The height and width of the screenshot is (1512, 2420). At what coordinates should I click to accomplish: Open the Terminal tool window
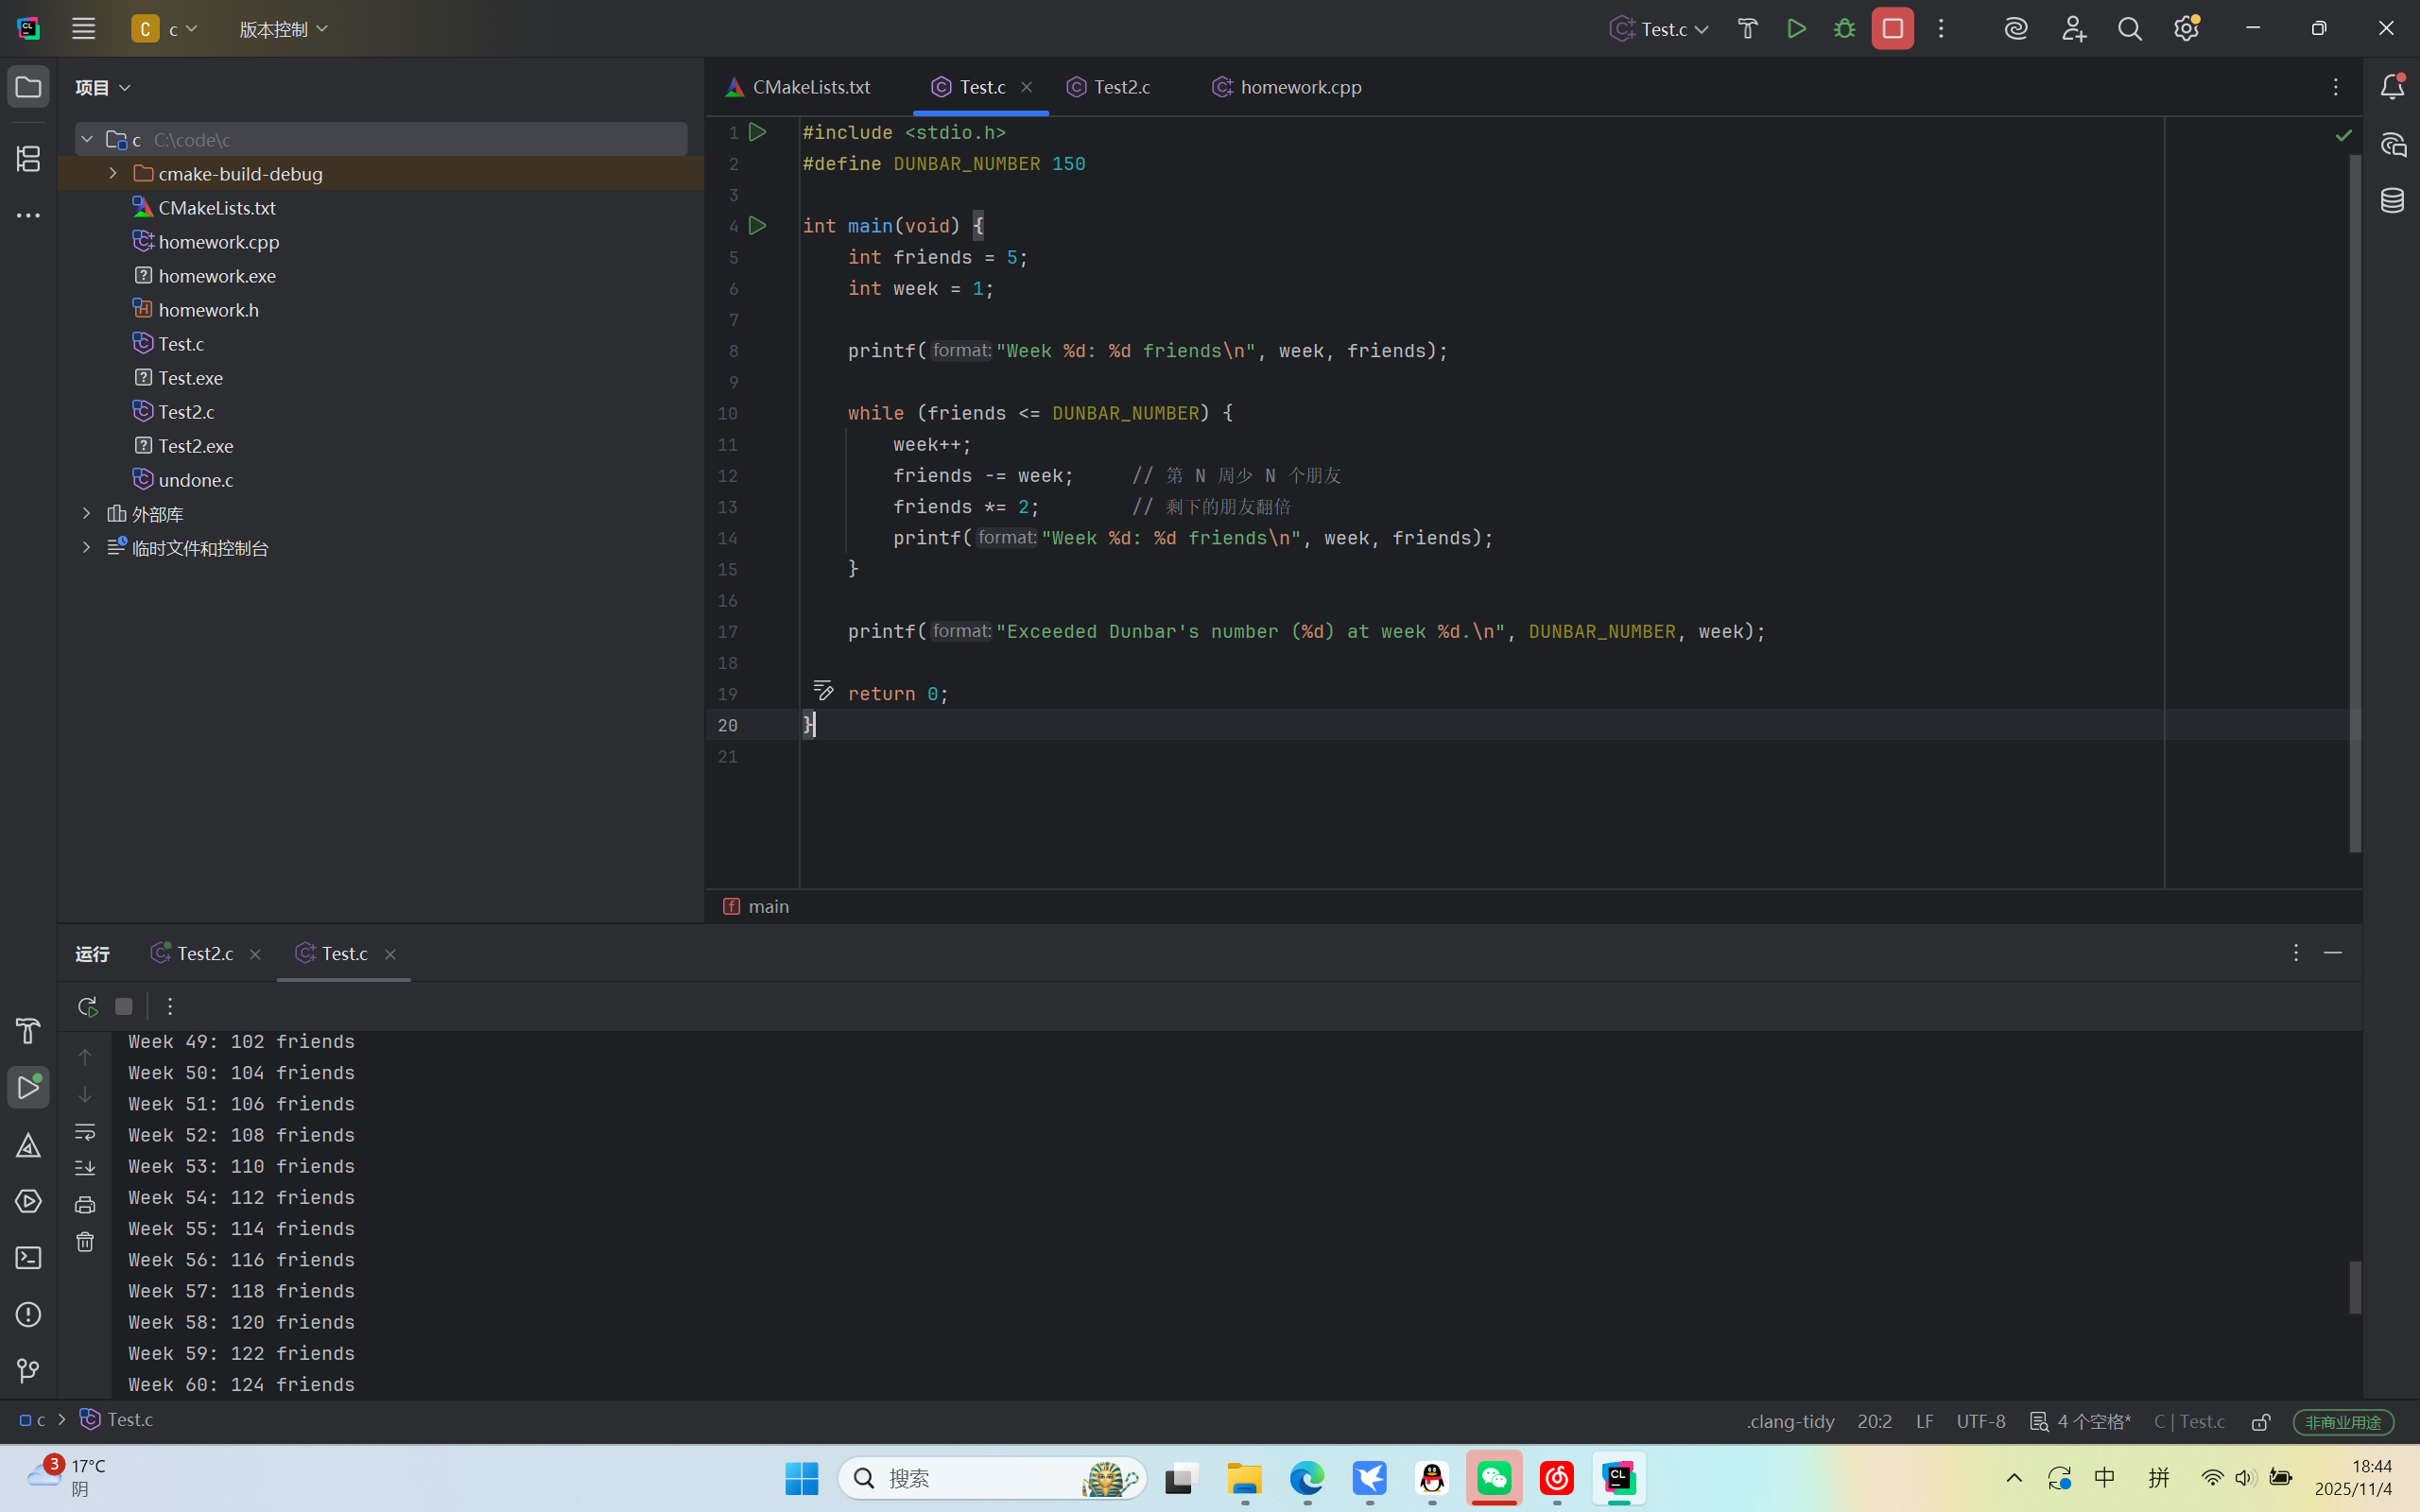pyautogui.click(x=28, y=1258)
